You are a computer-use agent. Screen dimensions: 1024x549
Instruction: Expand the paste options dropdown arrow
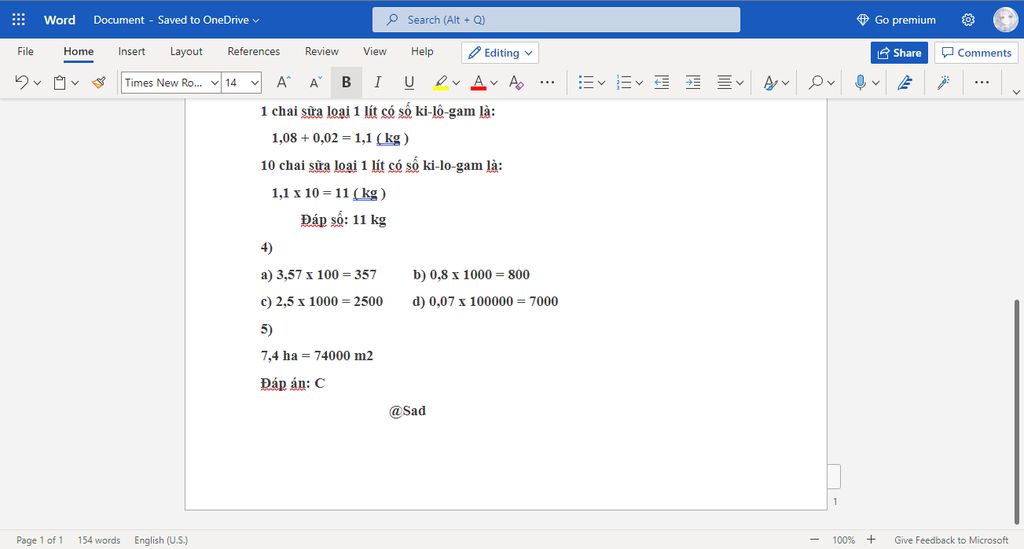[75, 83]
